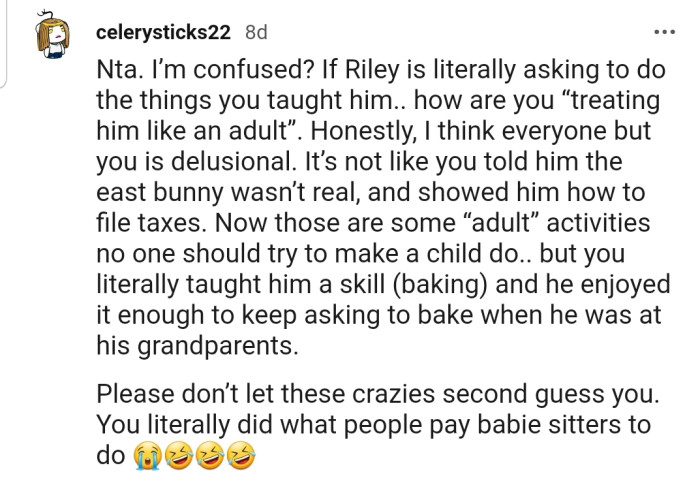The image size is (700, 487).
Task: Click the crying face emoji
Action: point(147,456)
